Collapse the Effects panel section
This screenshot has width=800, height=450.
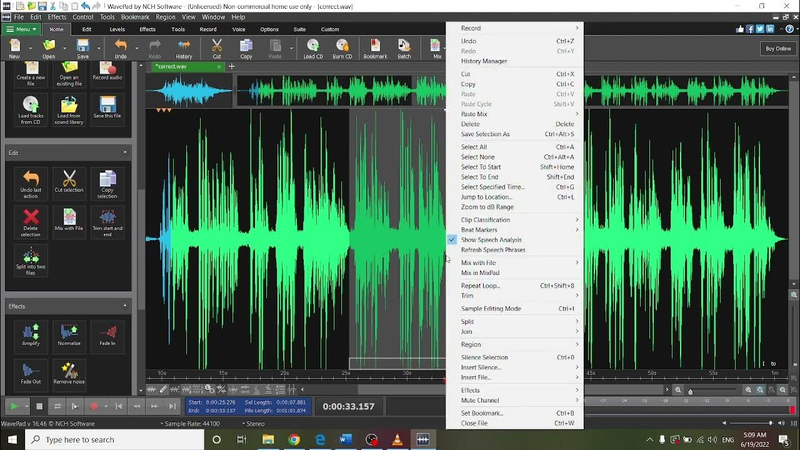[x=125, y=306]
